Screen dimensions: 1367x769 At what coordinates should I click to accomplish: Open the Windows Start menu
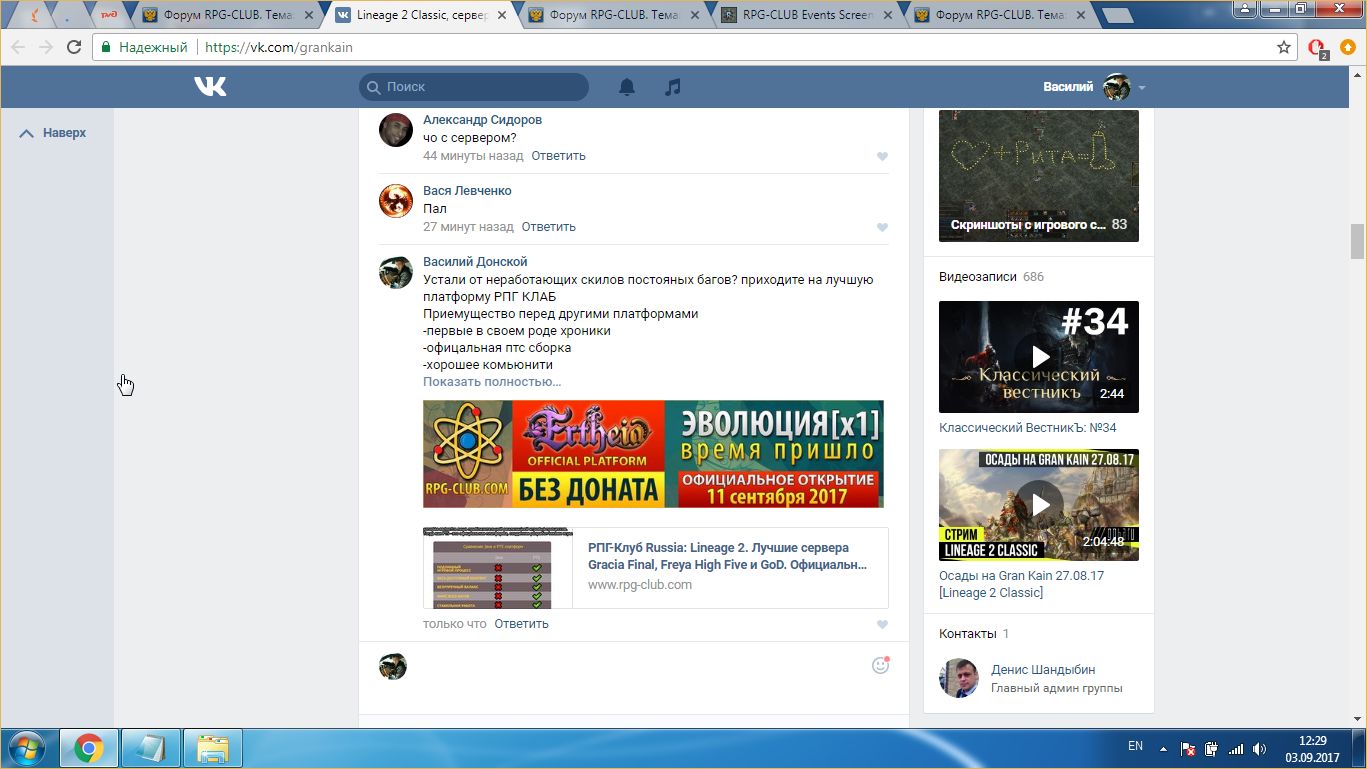(25, 748)
